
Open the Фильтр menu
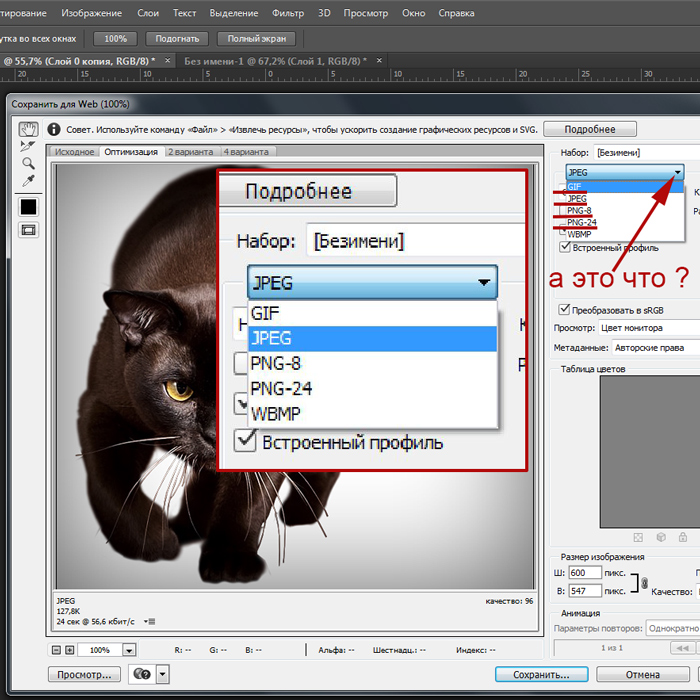288,13
